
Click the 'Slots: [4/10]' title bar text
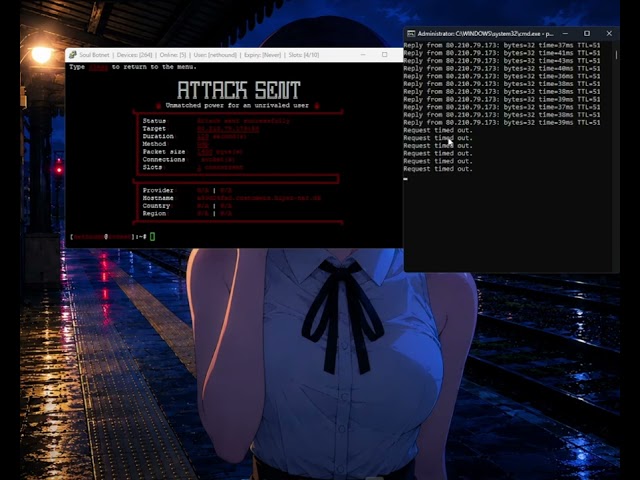point(304,55)
